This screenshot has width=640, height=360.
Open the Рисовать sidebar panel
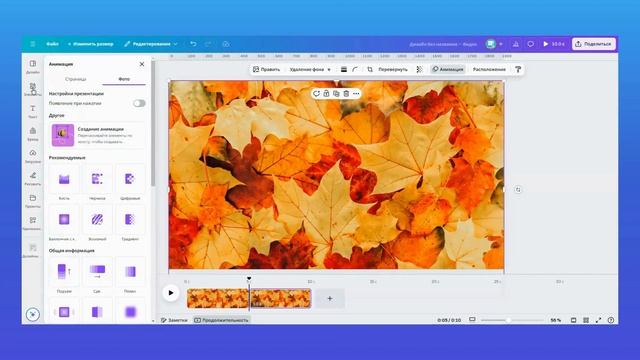point(33,178)
